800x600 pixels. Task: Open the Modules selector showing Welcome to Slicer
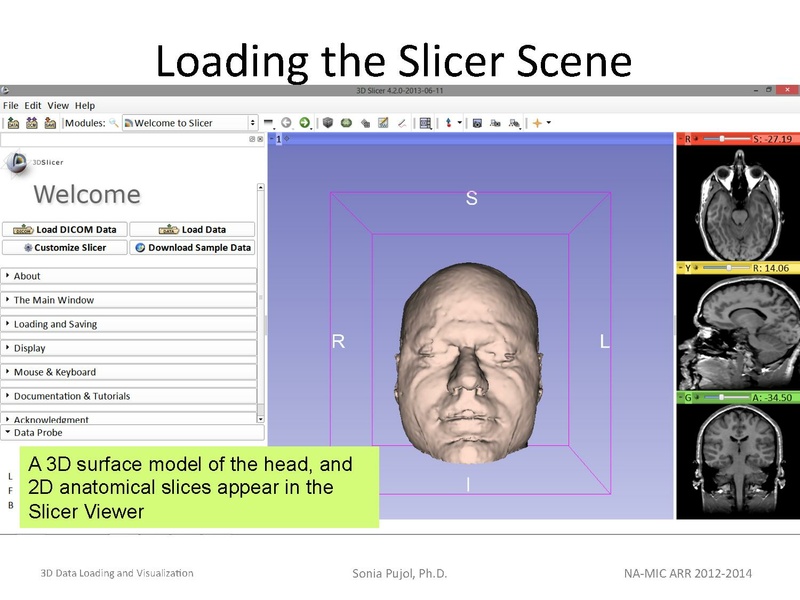point(189,123)
